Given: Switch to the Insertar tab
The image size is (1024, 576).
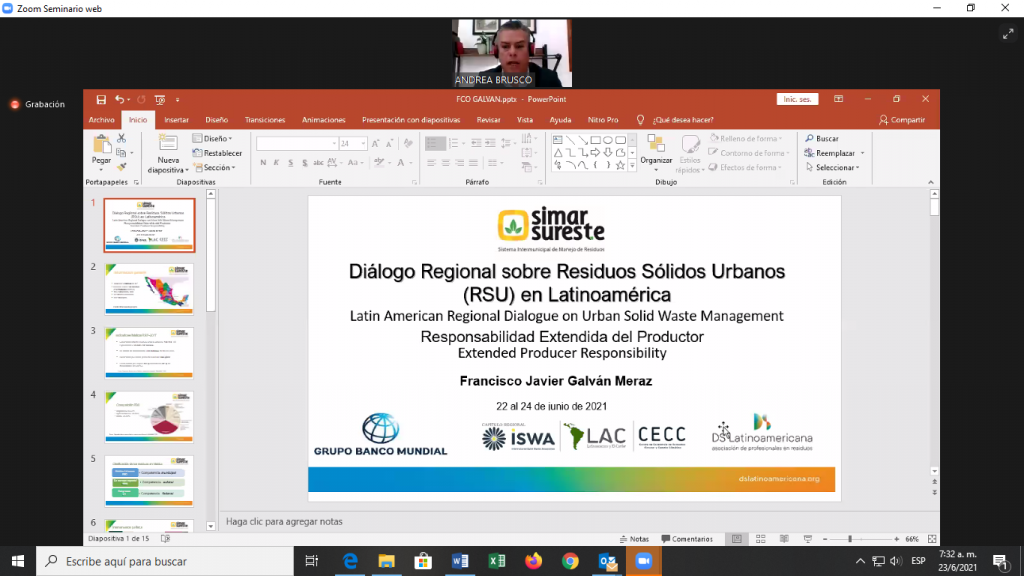Looking at the screenshot, I should 176,120.
